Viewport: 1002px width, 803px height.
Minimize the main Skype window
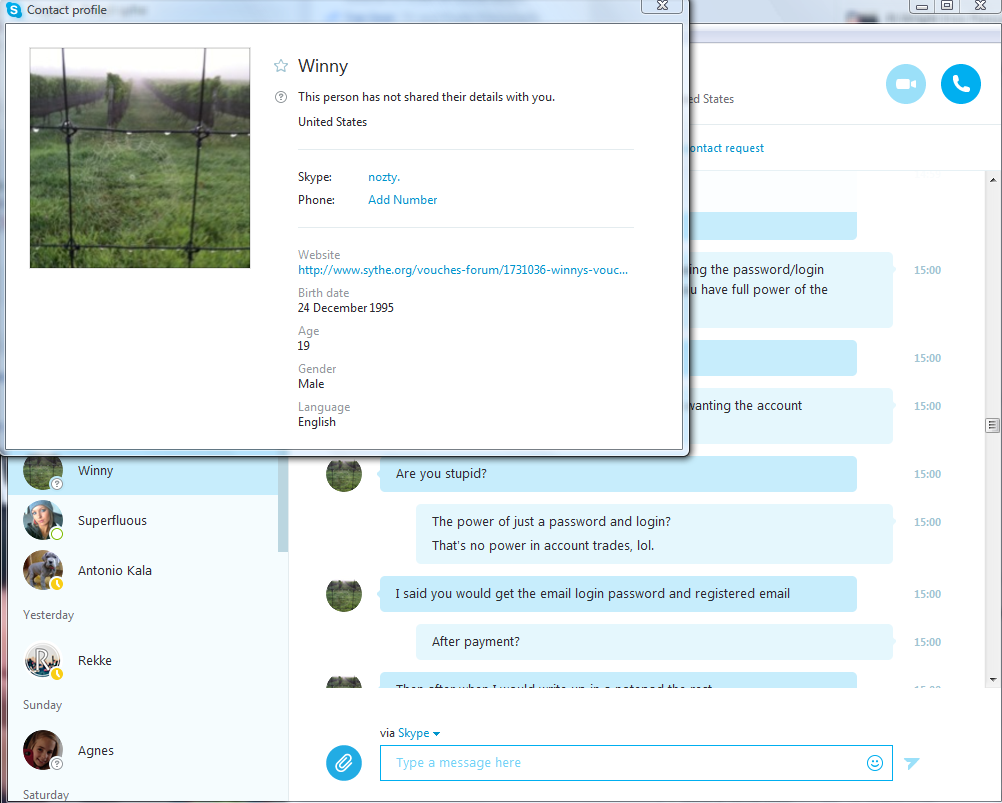[921, 6]
